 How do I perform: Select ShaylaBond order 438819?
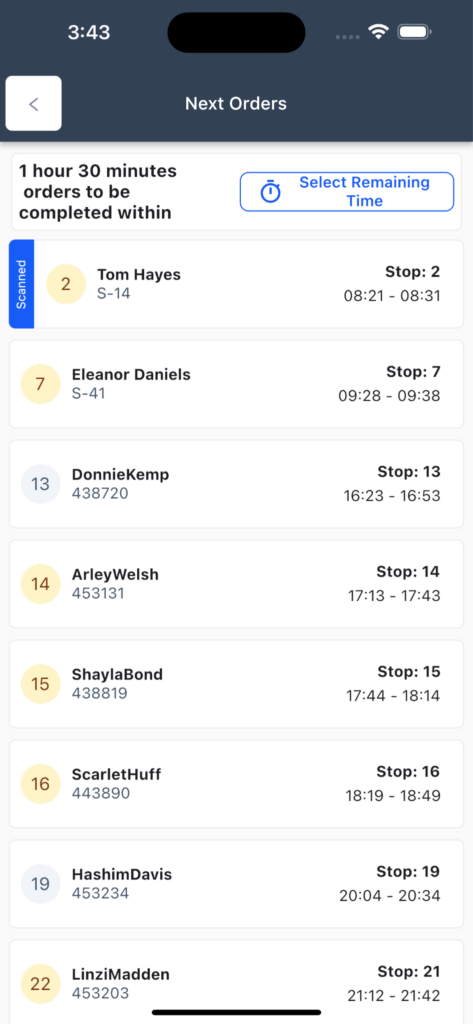pyautogui.click(x=236, y=684)
